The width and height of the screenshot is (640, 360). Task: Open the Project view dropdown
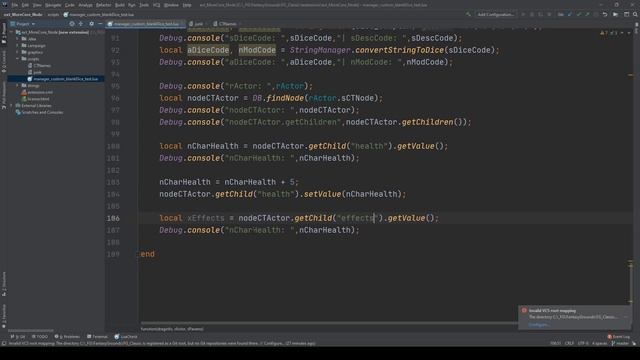(x=23, y=24)
